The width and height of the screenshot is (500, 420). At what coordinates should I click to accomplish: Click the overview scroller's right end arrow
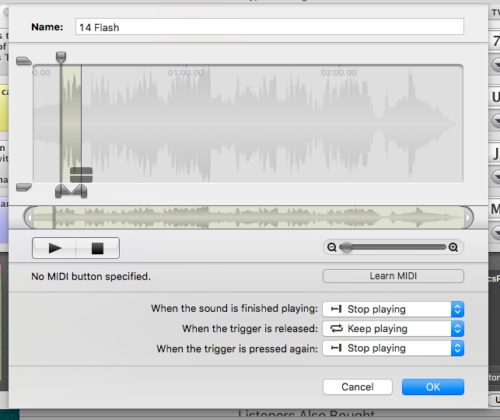(468, 218)
